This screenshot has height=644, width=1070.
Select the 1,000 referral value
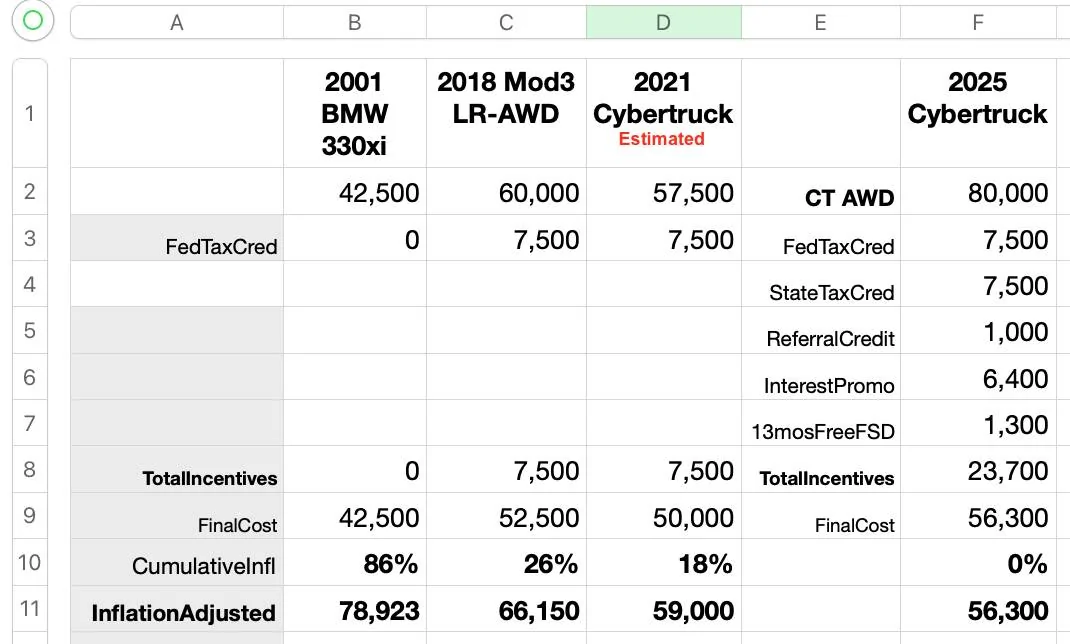(978, 330)
